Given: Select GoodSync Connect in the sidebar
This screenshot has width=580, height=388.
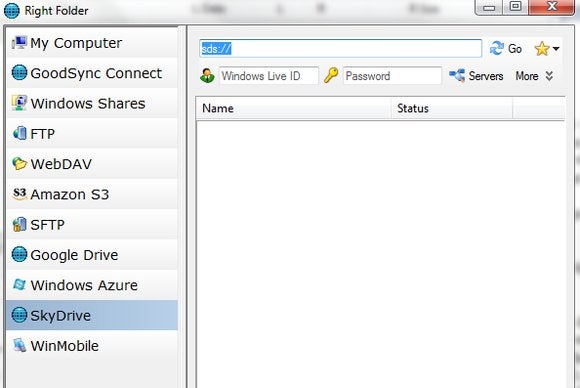Looking at the screenshot, I should point(92,73).
